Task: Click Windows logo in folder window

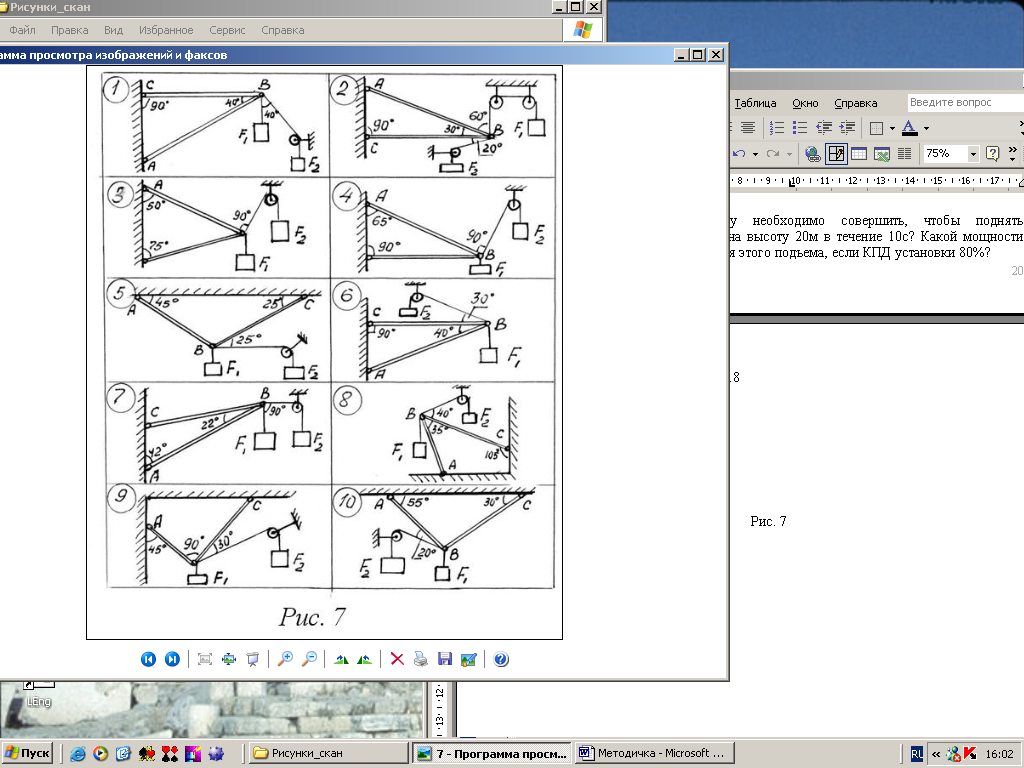Action: pos(583,30)
